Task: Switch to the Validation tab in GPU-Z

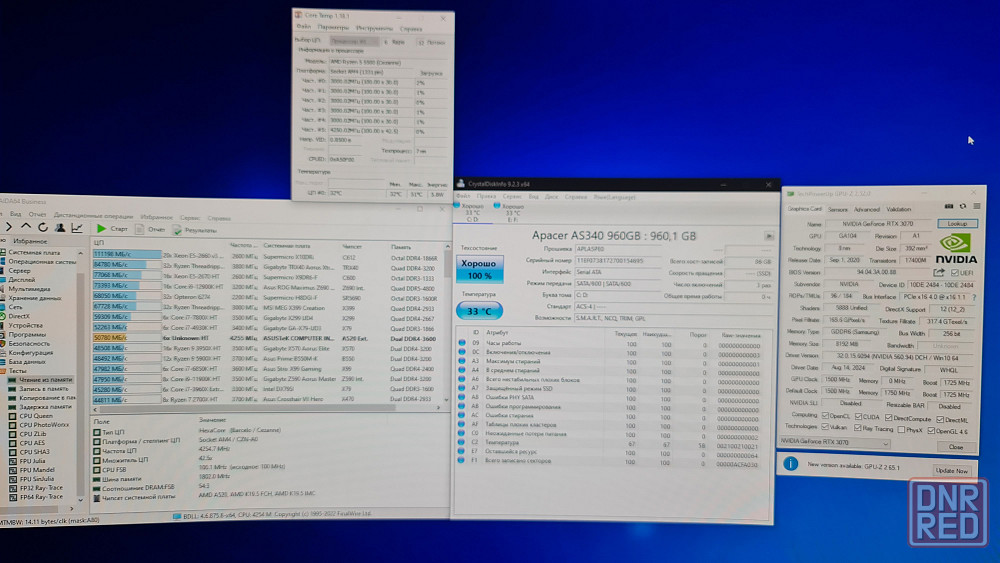Action: coord(898,209)
